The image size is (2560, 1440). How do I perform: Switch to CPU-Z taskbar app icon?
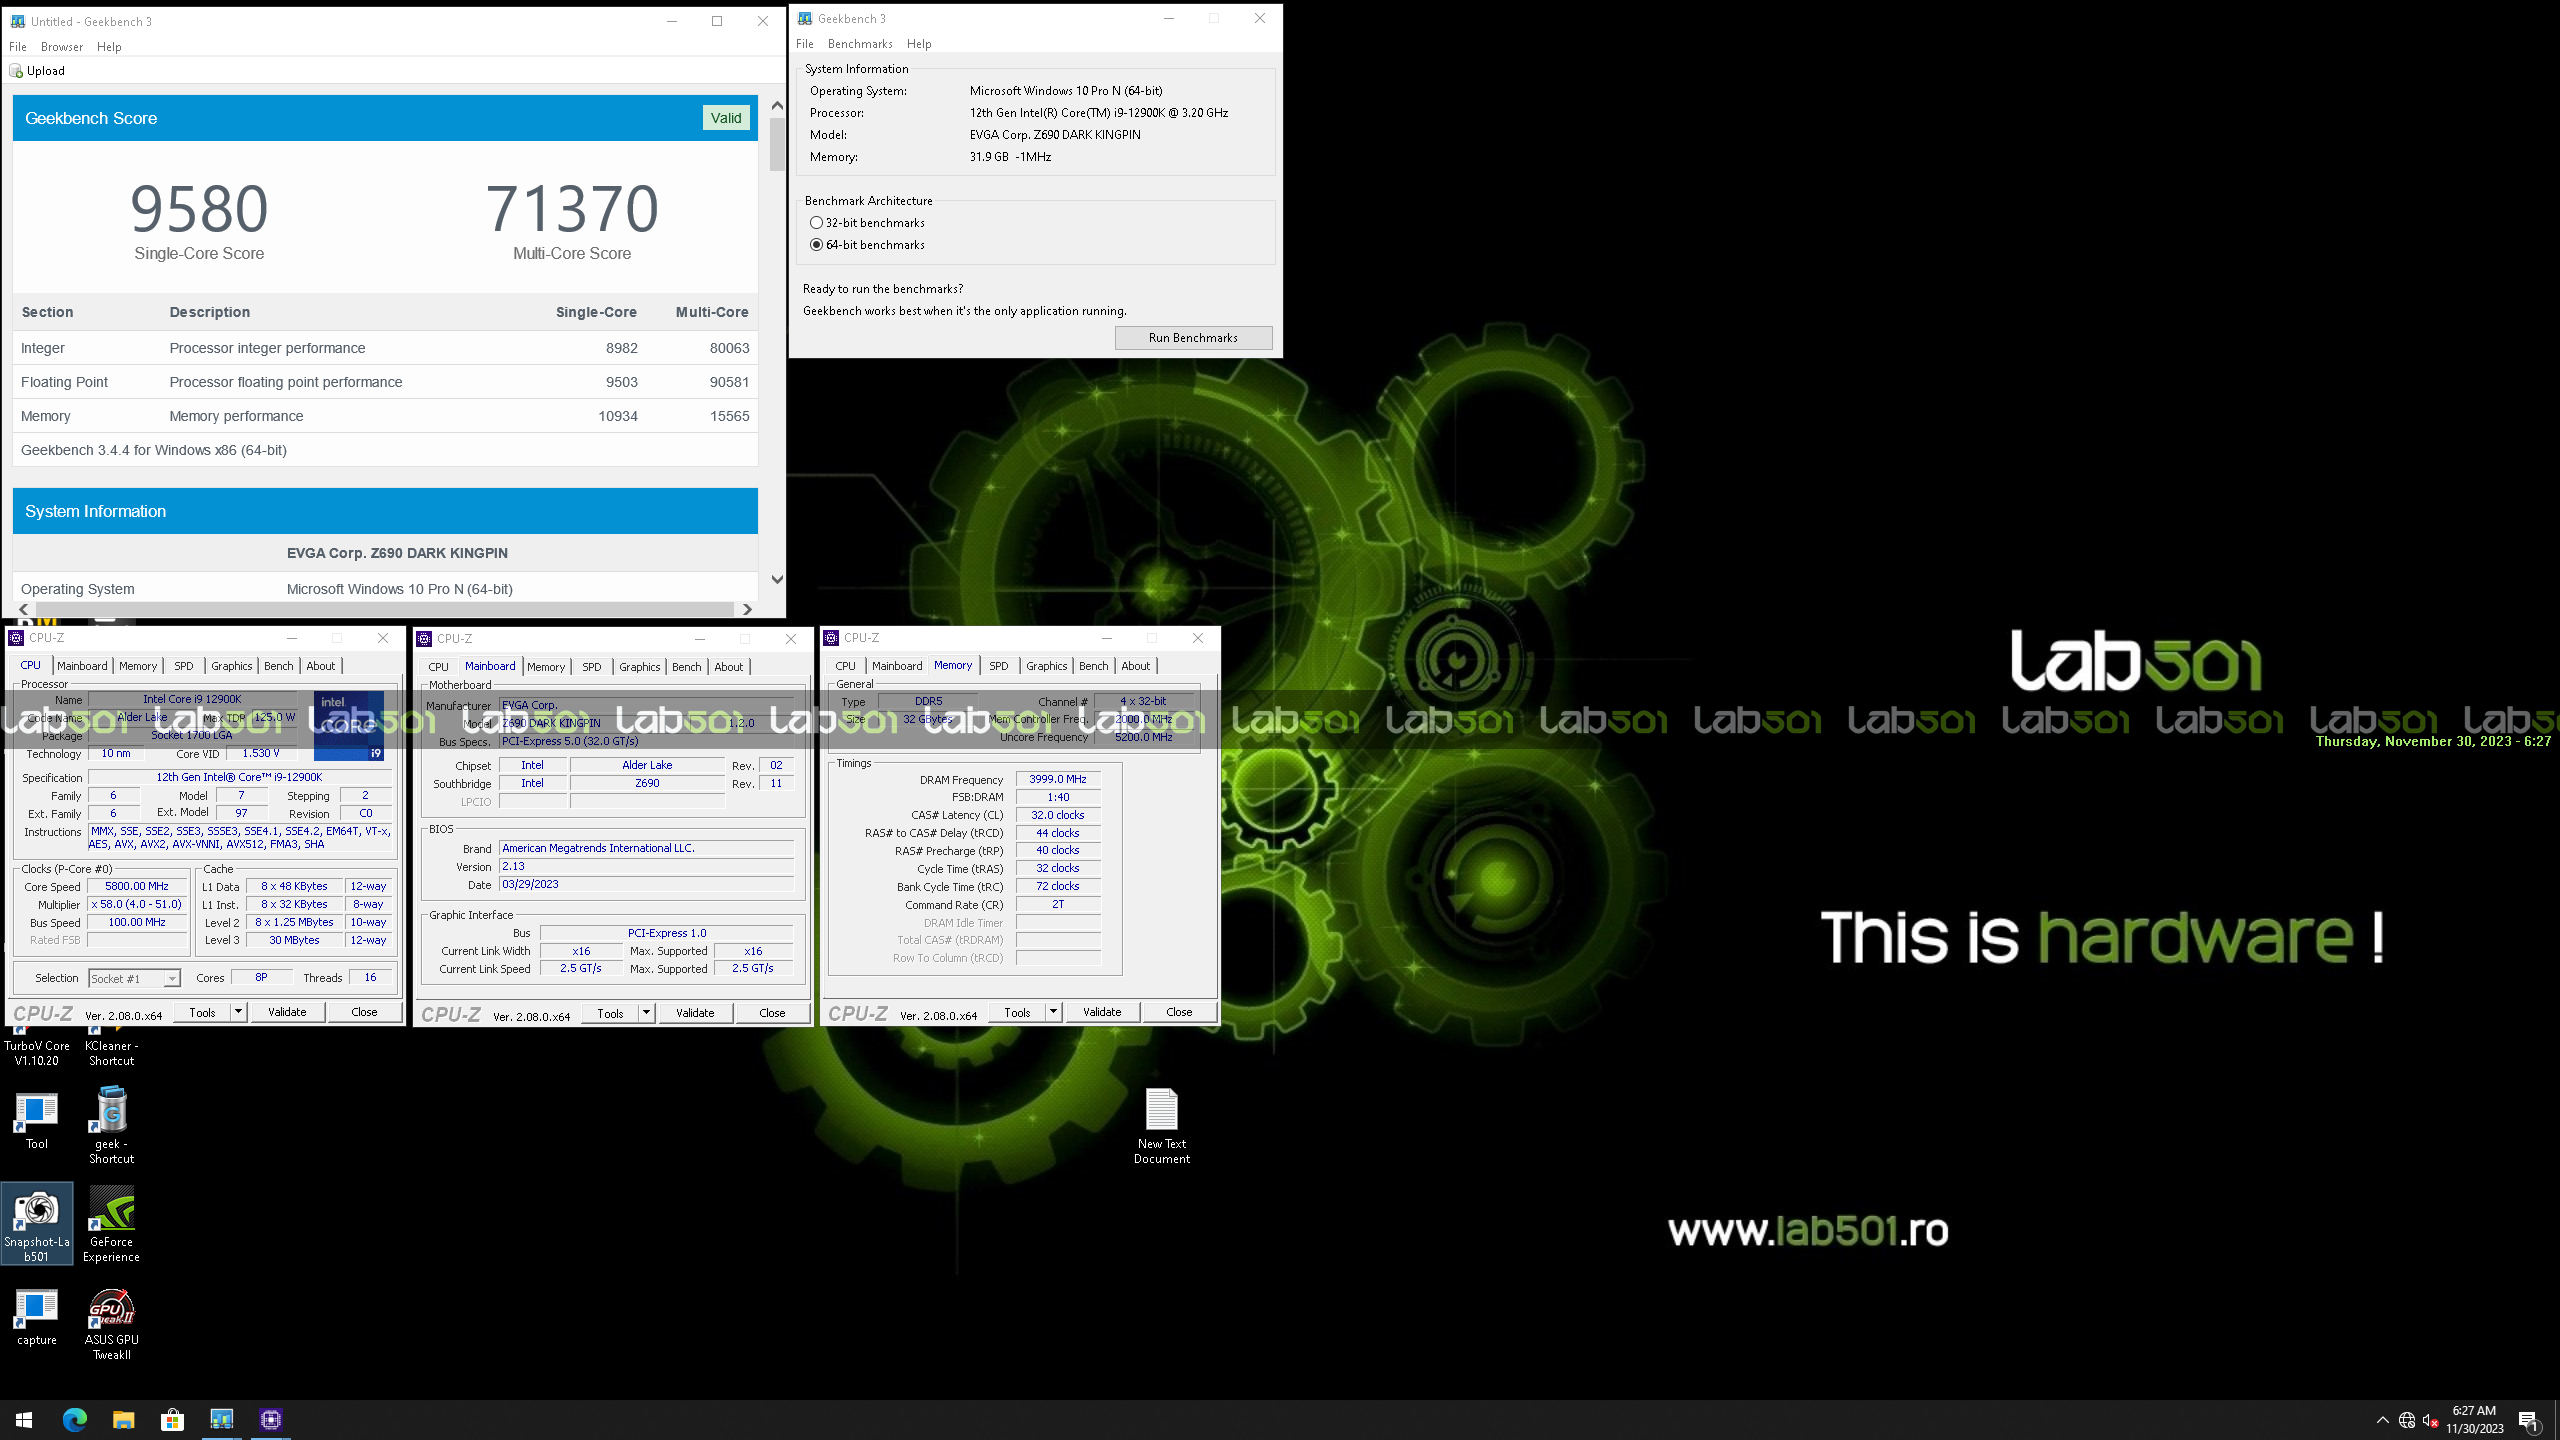270,1419
